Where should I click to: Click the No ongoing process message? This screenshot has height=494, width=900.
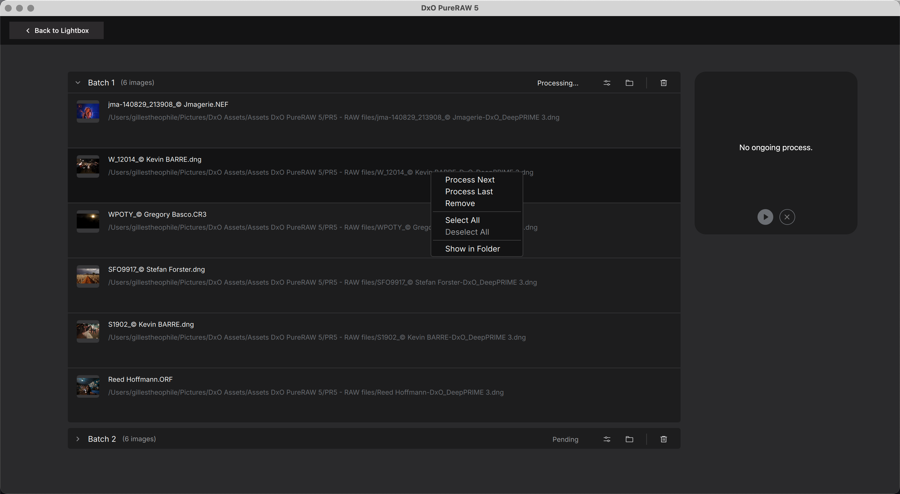pyautogui.click(x=775, y=147)
